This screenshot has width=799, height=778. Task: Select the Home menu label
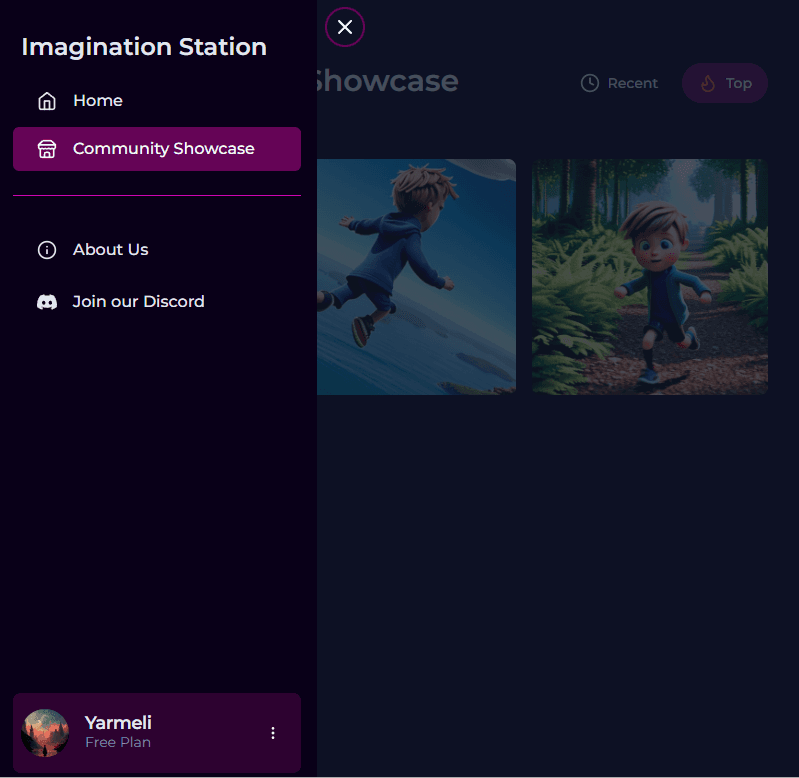(x=98, y=101)
